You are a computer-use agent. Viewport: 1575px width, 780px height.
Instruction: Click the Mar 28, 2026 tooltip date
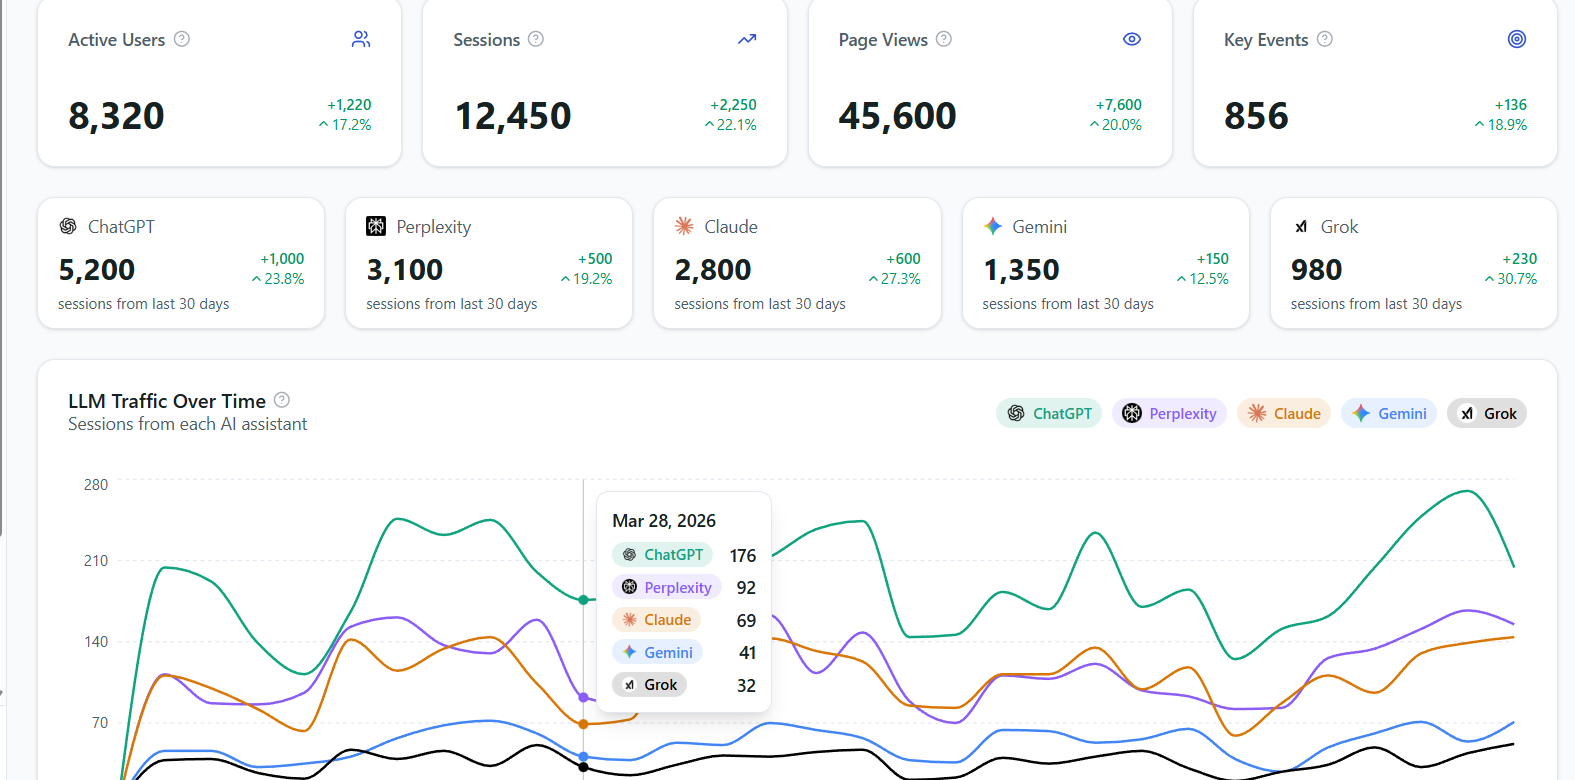click(x=664, y=521)
